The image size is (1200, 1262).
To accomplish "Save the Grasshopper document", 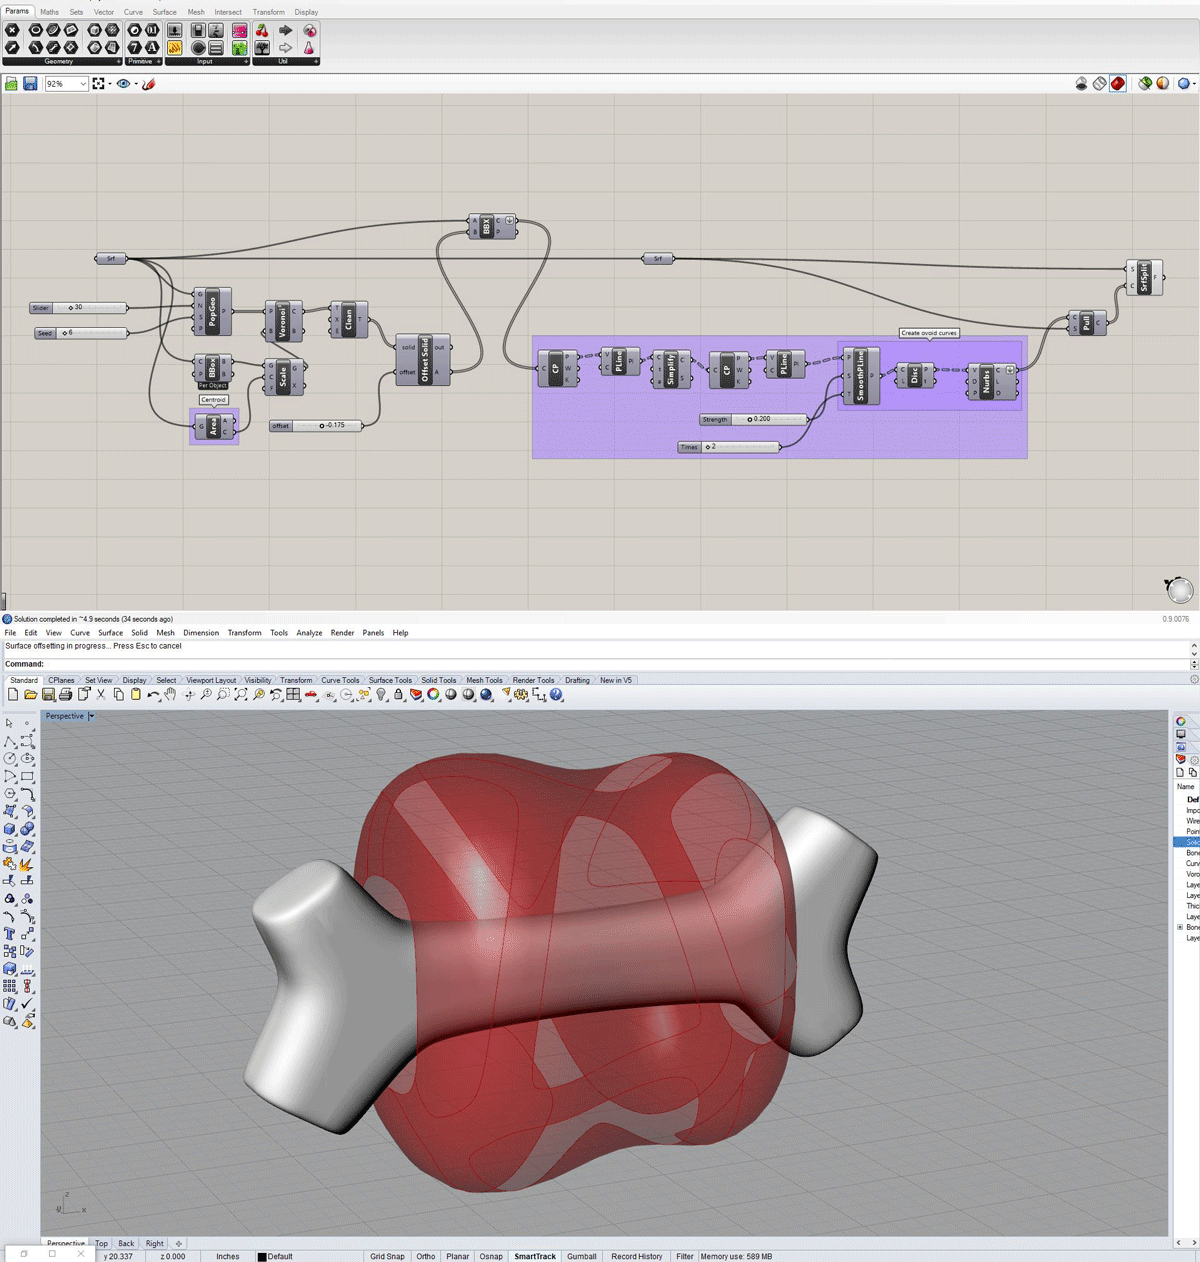I will pyautogui.click(x=30, y=84).
